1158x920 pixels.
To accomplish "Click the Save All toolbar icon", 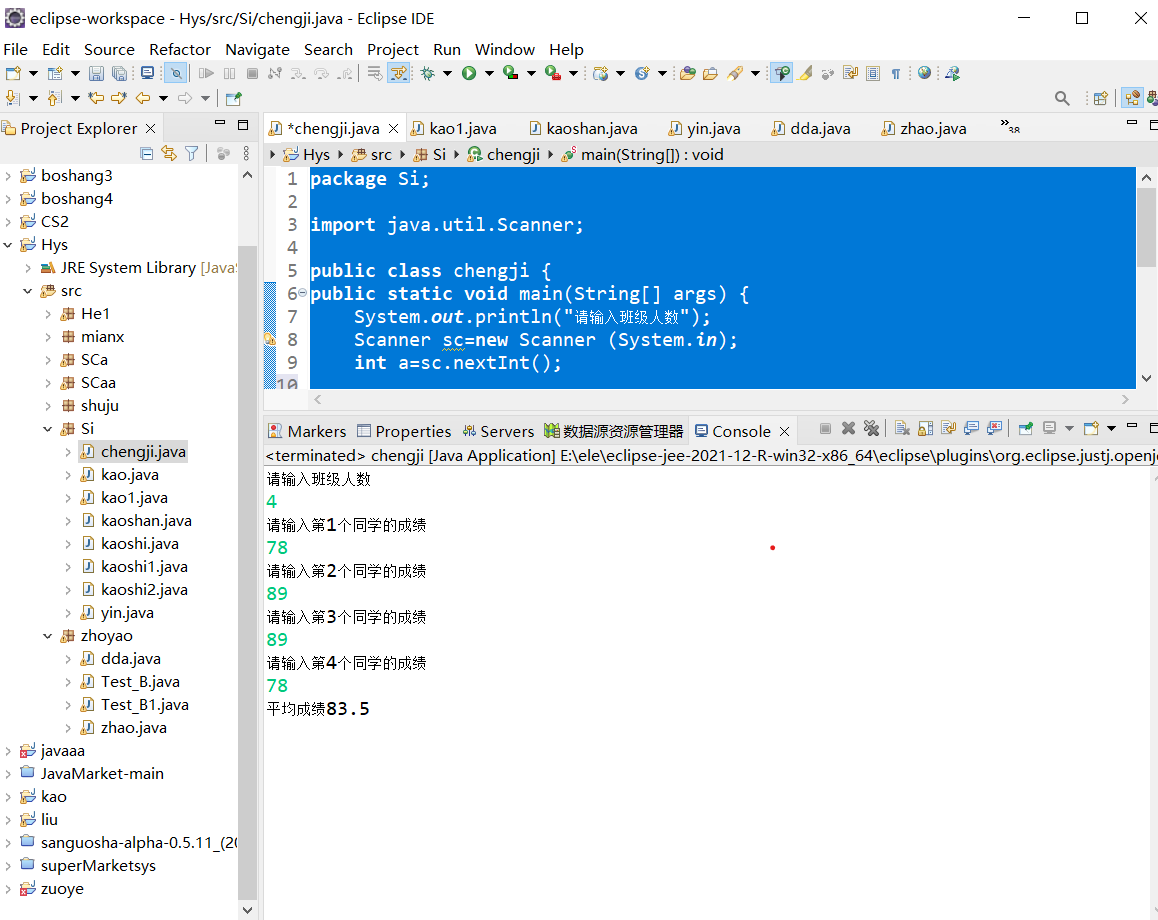I will [x=119, y=73].
